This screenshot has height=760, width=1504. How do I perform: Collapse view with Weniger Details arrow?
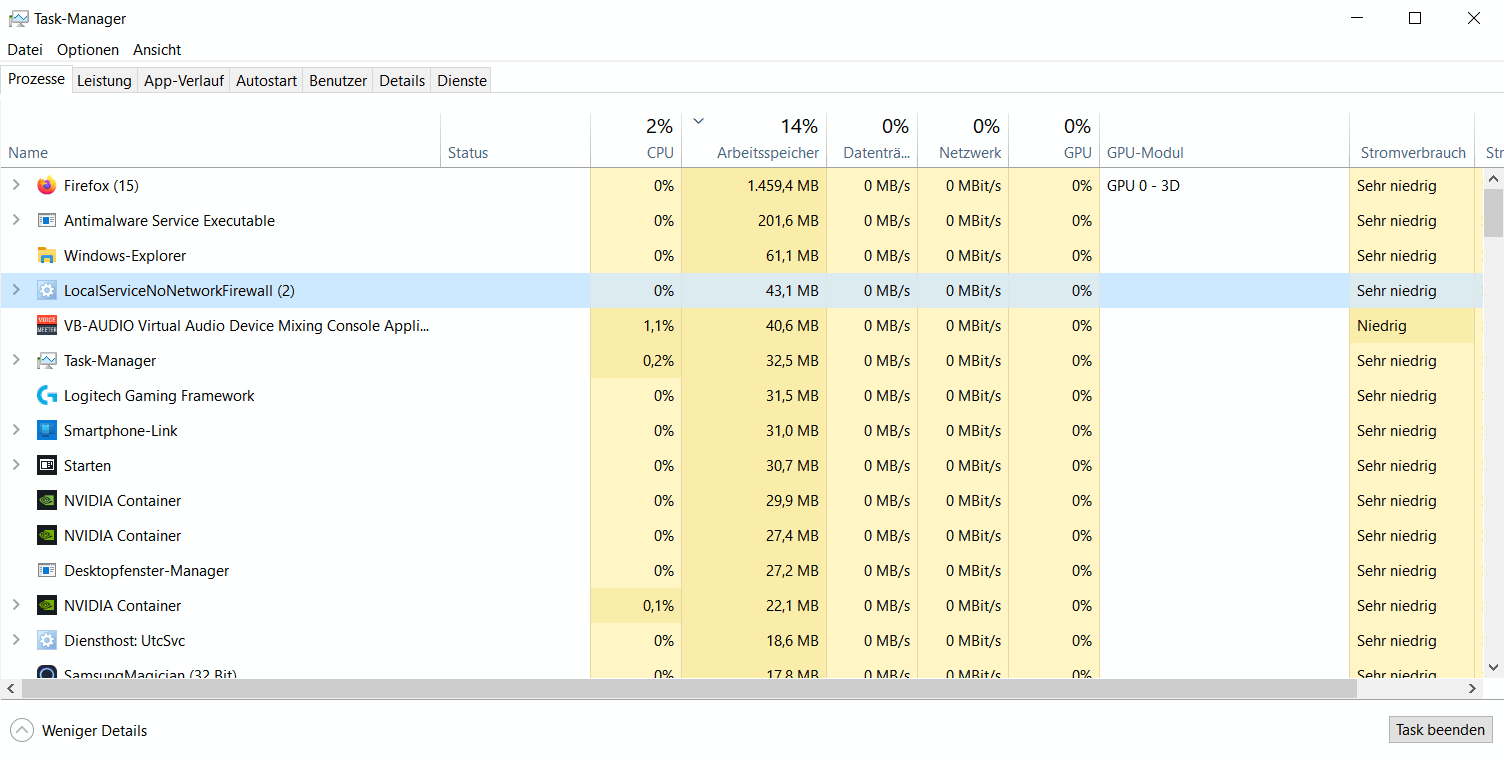tap(22, 731)
